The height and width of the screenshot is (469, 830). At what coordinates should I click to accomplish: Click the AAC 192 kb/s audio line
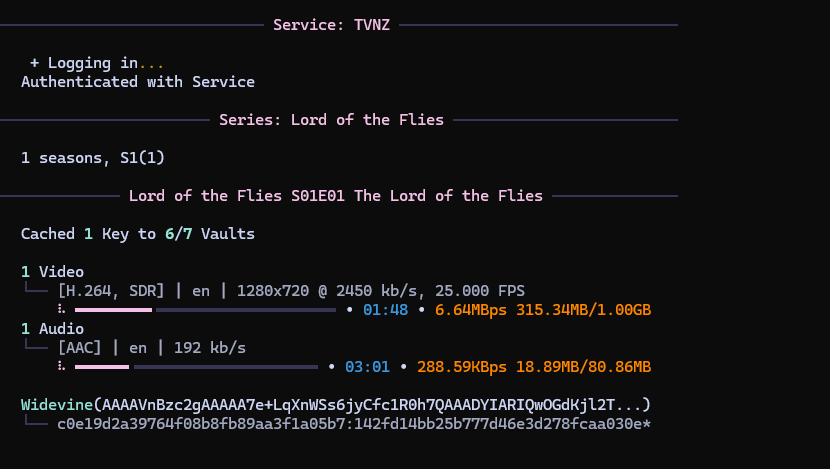pyautogui.click(x=152, y=348)
